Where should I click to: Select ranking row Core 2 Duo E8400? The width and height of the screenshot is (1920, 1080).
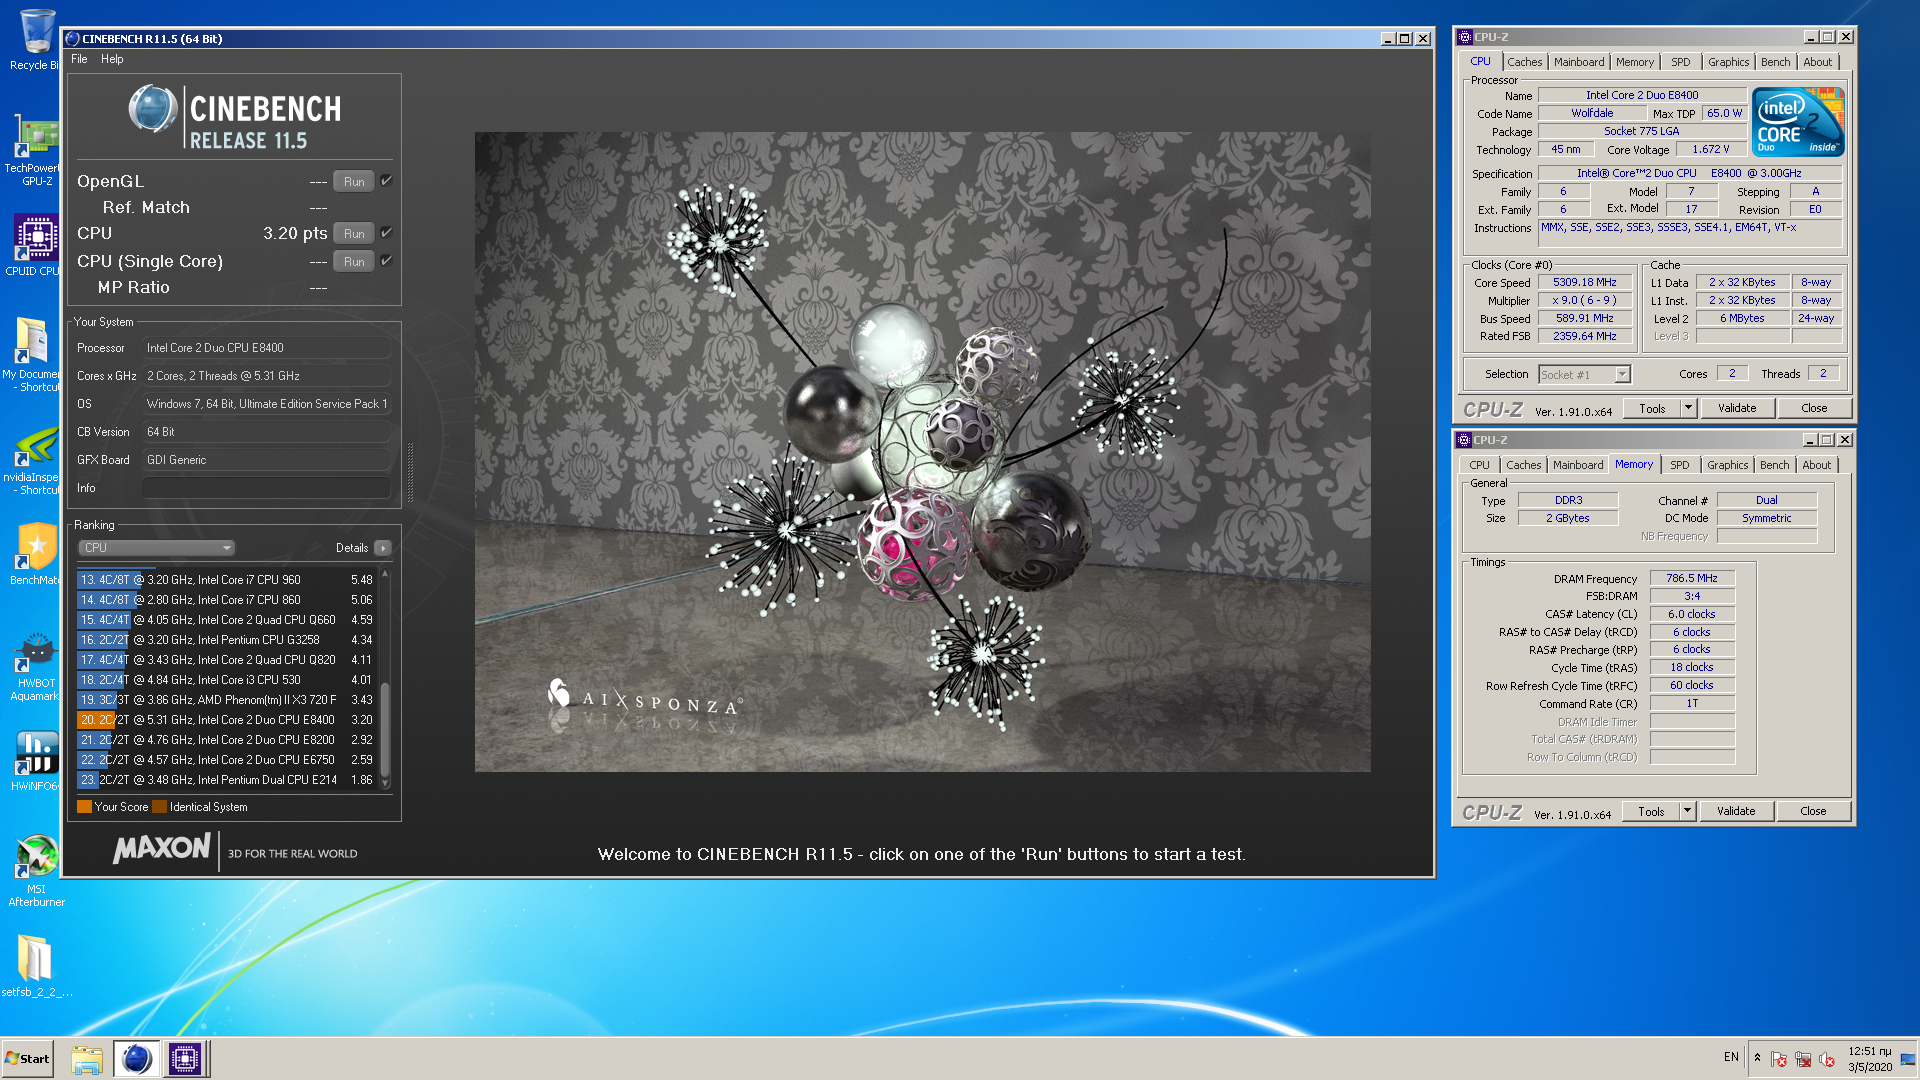coord(226,720)
